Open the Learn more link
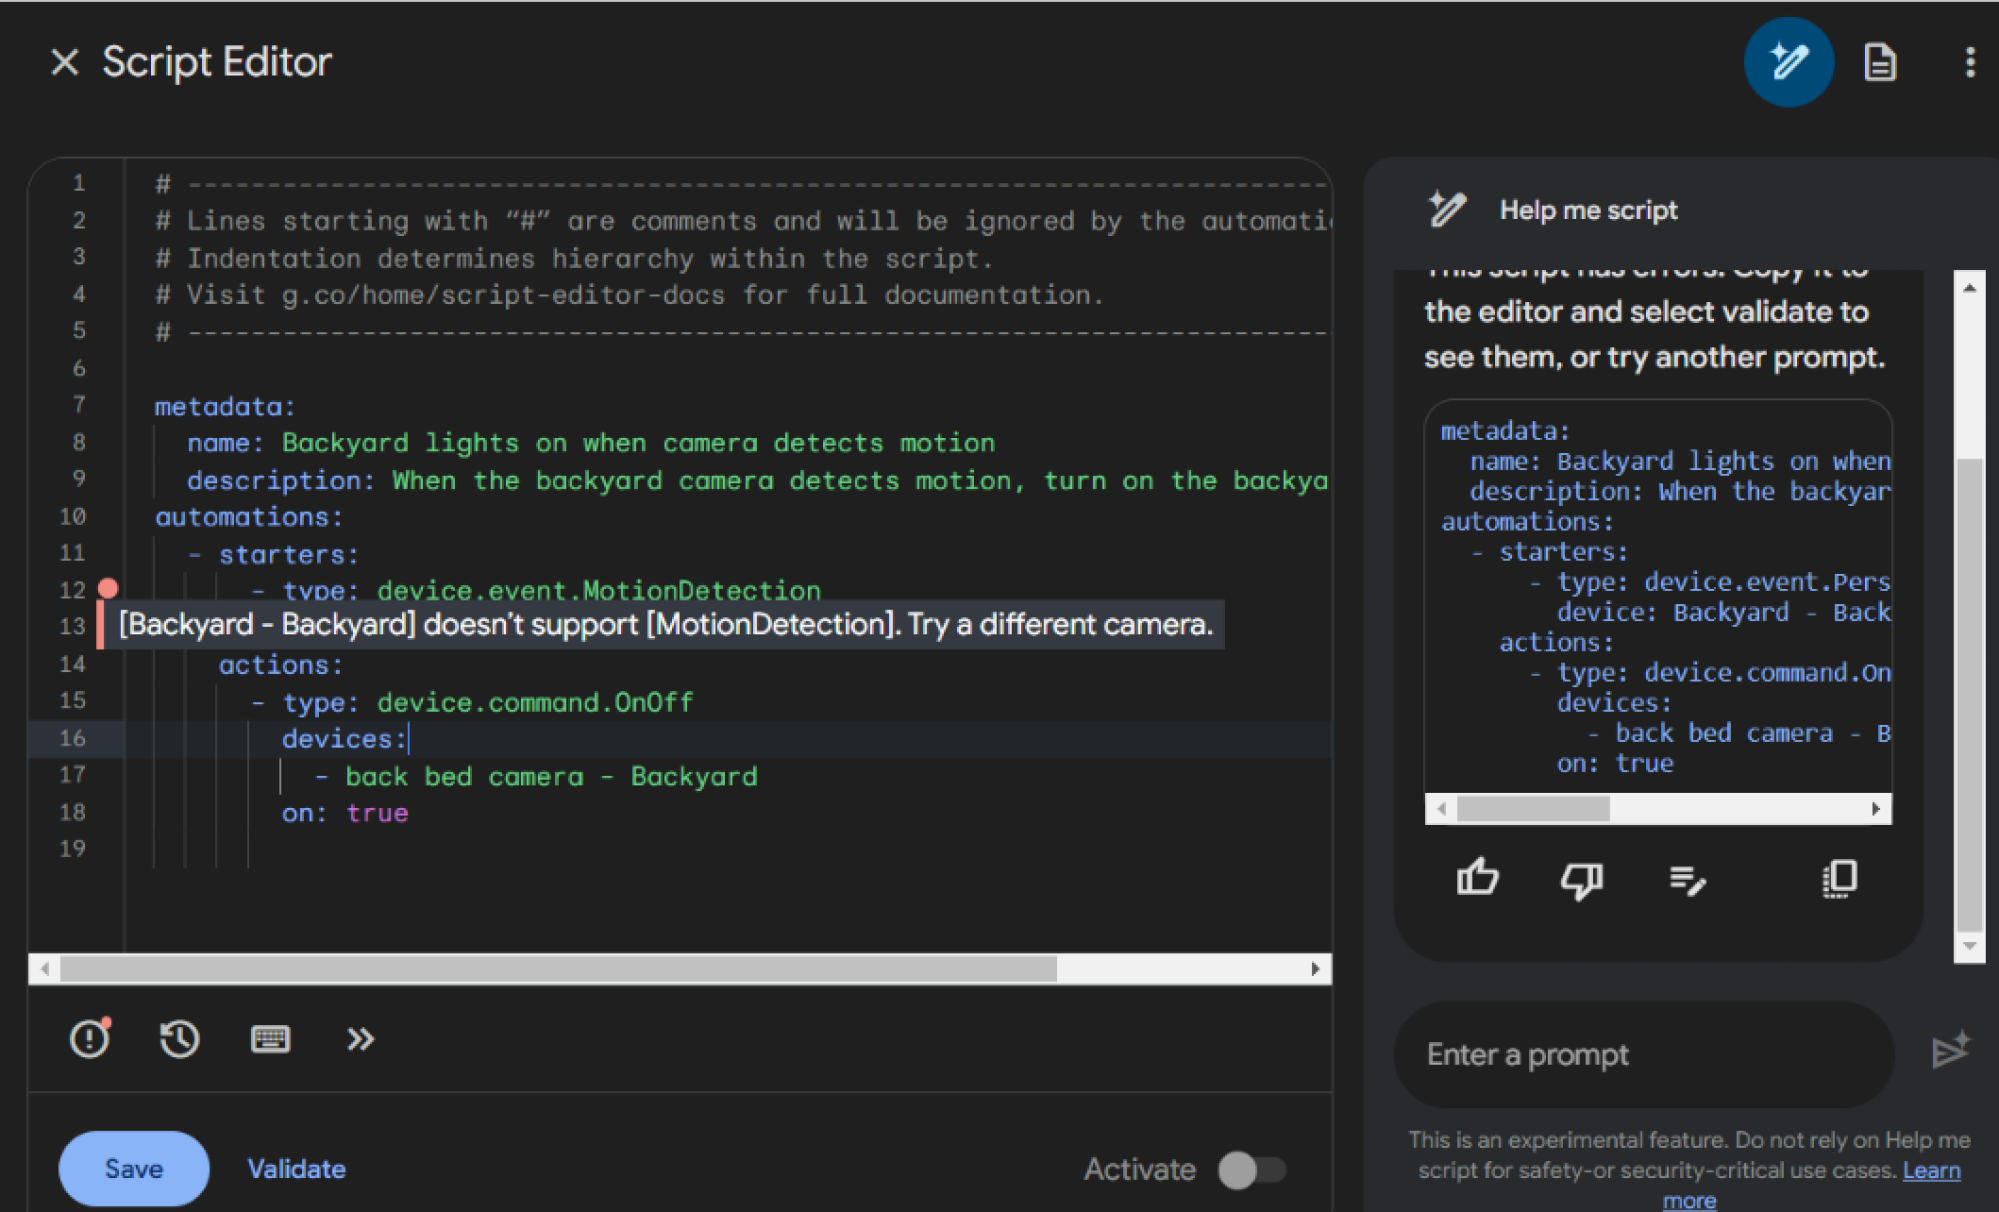This screenshot has width=1999, height=1212. pyautogui.click(x=1932, y=1169)
